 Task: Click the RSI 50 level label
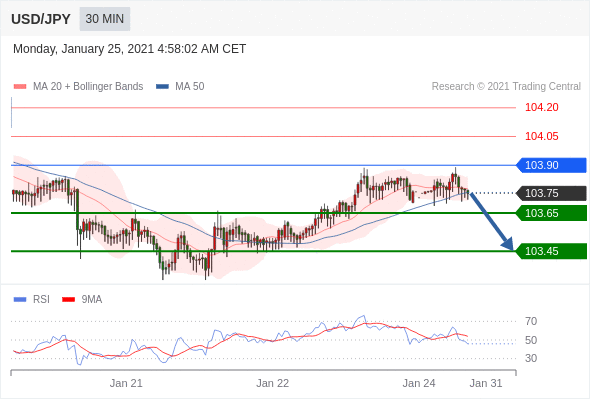[x=531, y=340]
